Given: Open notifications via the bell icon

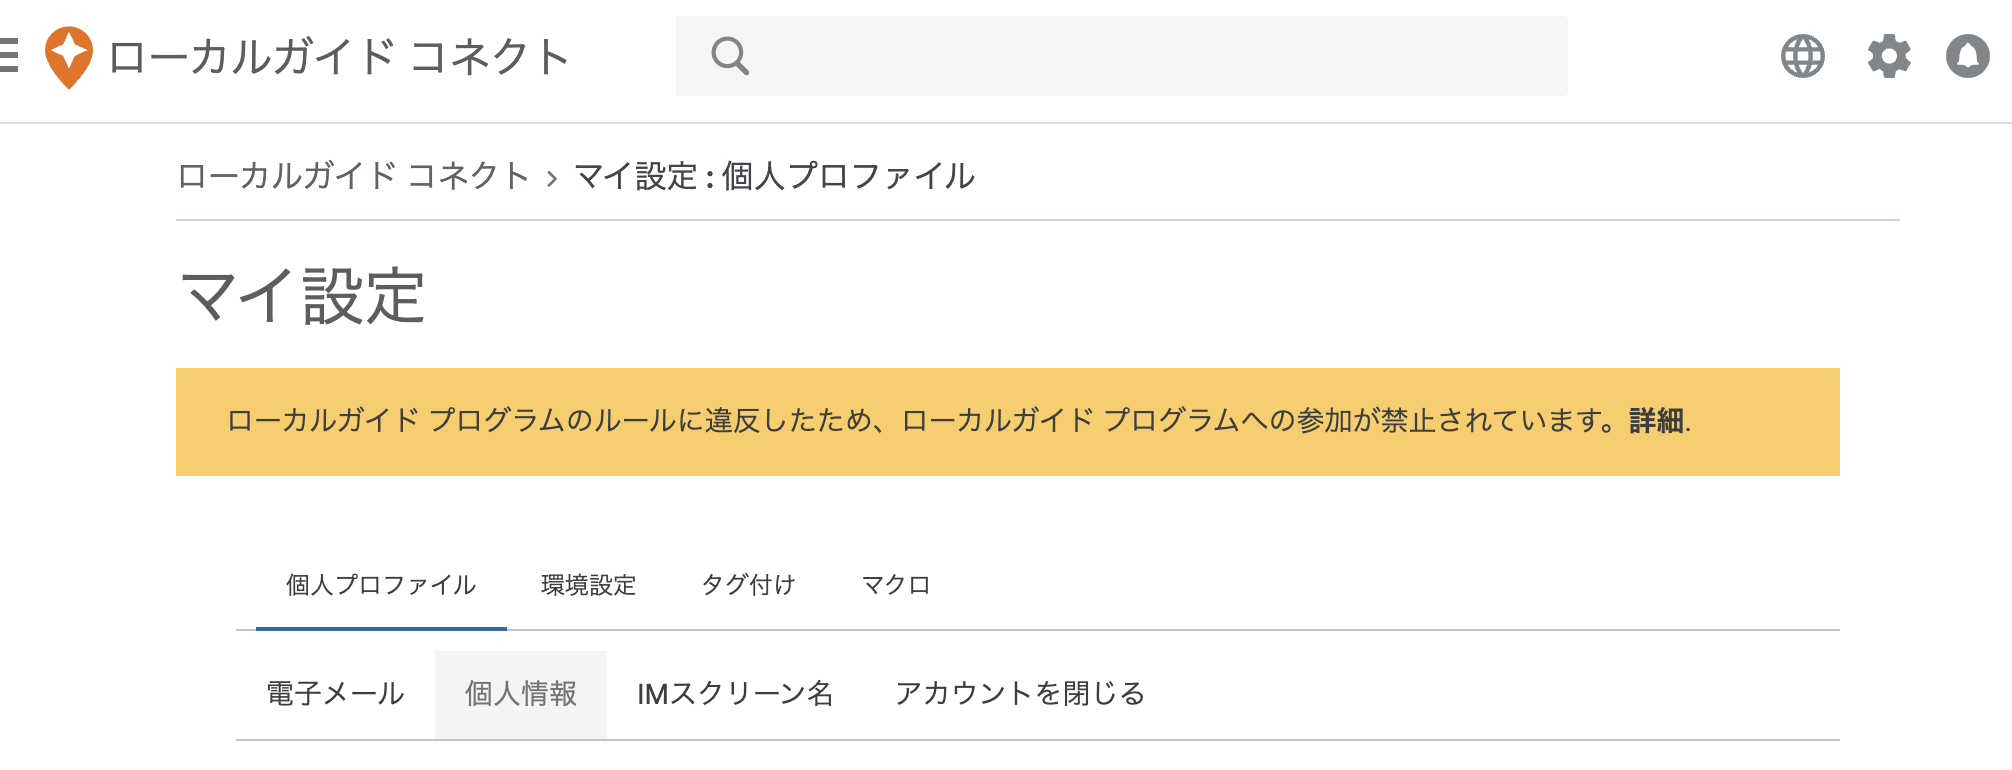Looking at the screenshot, I should [x=1964, y=57].
